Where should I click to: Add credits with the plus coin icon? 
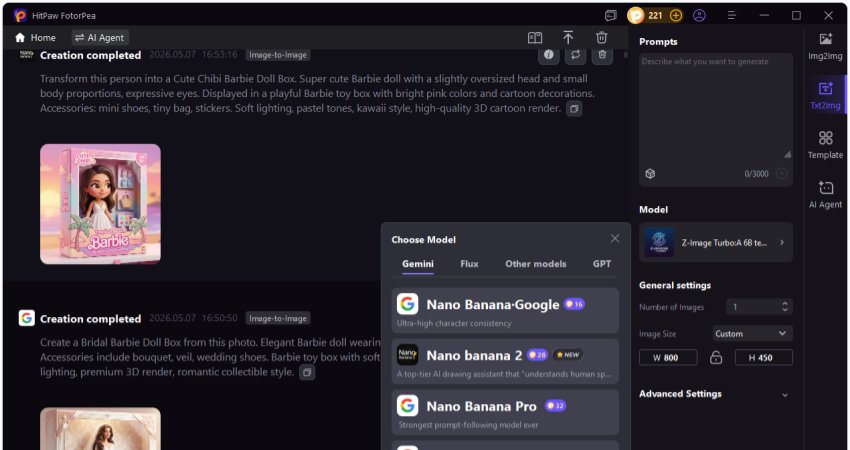pos(675,16)
